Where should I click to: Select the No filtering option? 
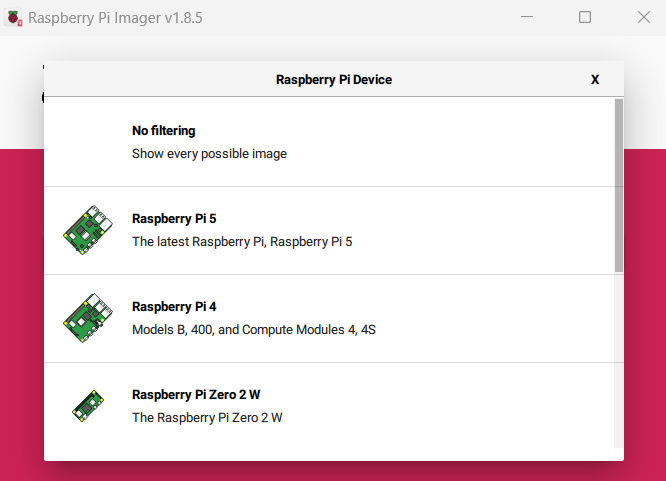[x=164, y=130]
